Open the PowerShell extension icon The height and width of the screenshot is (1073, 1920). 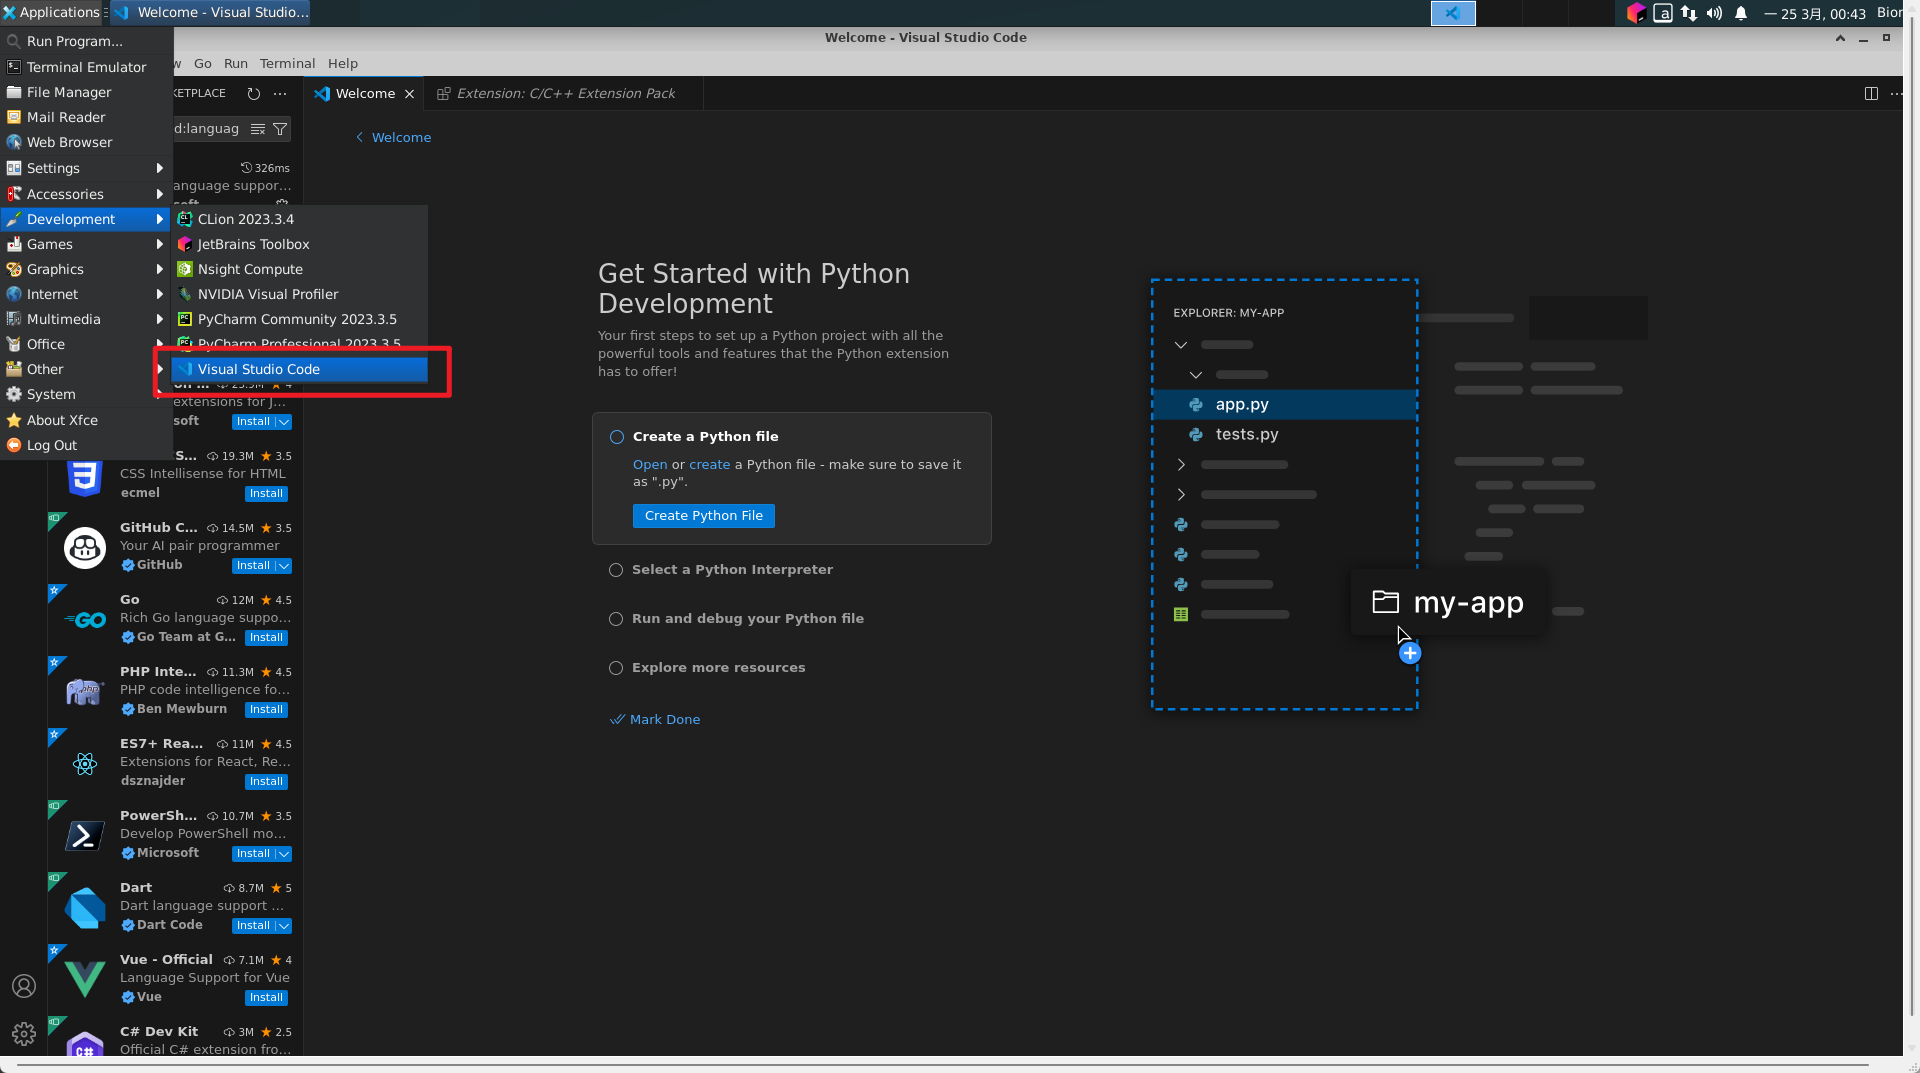pyautogui.click(x=85, y=835)
